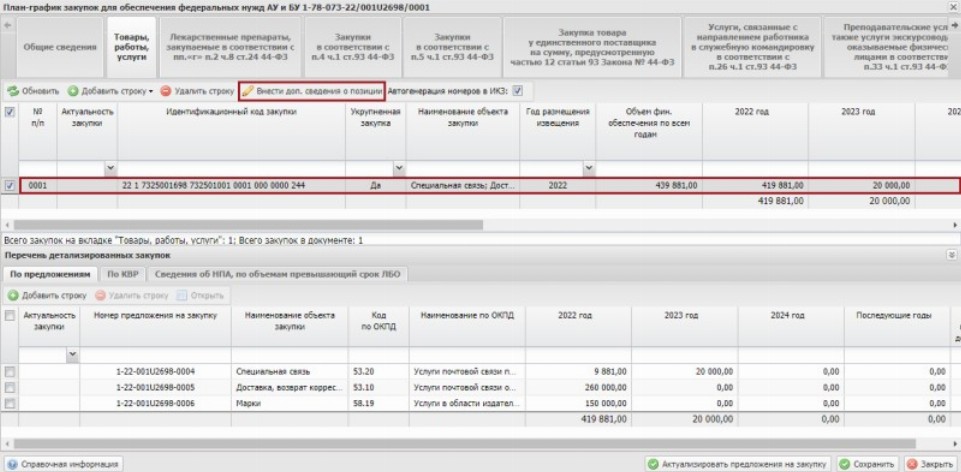Open Актуальность закупки filter dropdown in upper grid
This screenshot has width=961, height=472.
[x=111, y=168]
